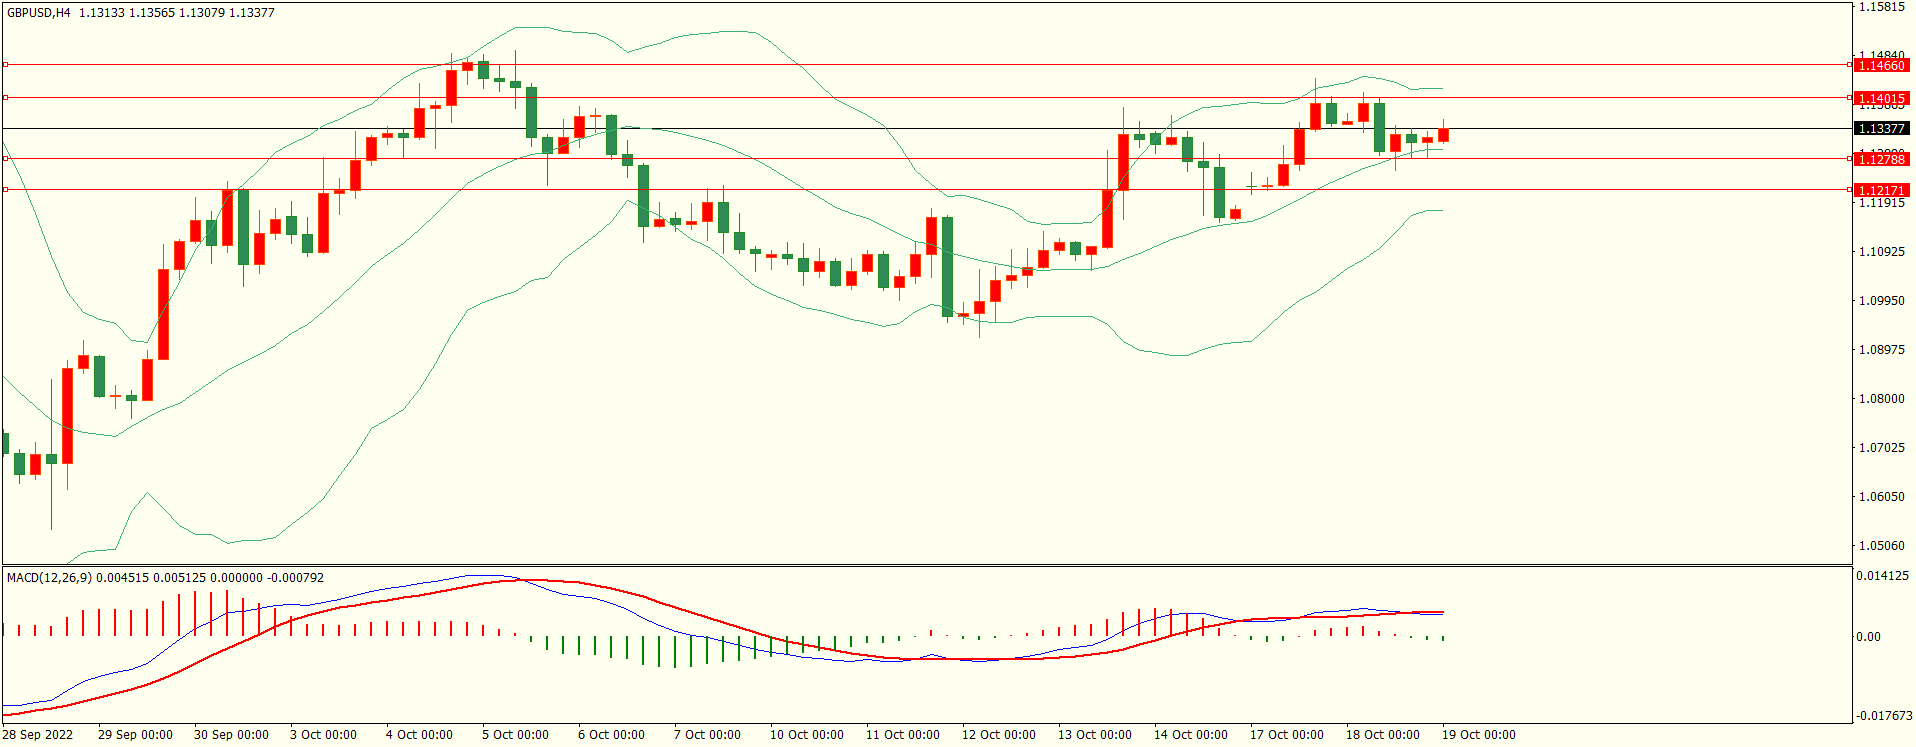Image resolution: width=1916 pixels, height=747 pixels.
Task: Select the 1.14015 price level tag
Action: pos(1880,98)
